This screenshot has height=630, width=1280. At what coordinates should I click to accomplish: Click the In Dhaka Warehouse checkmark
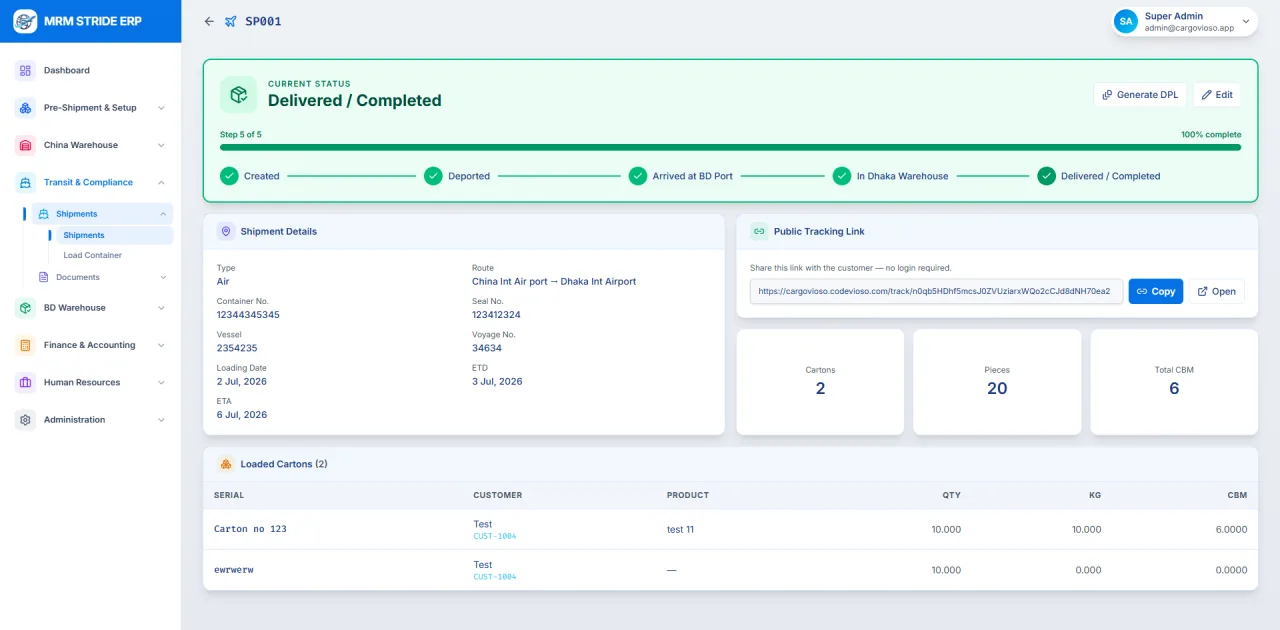(x=842, y=176)
